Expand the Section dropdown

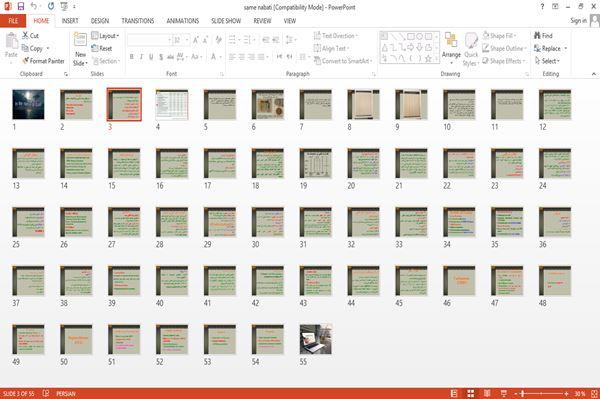[x=106, y=61]
